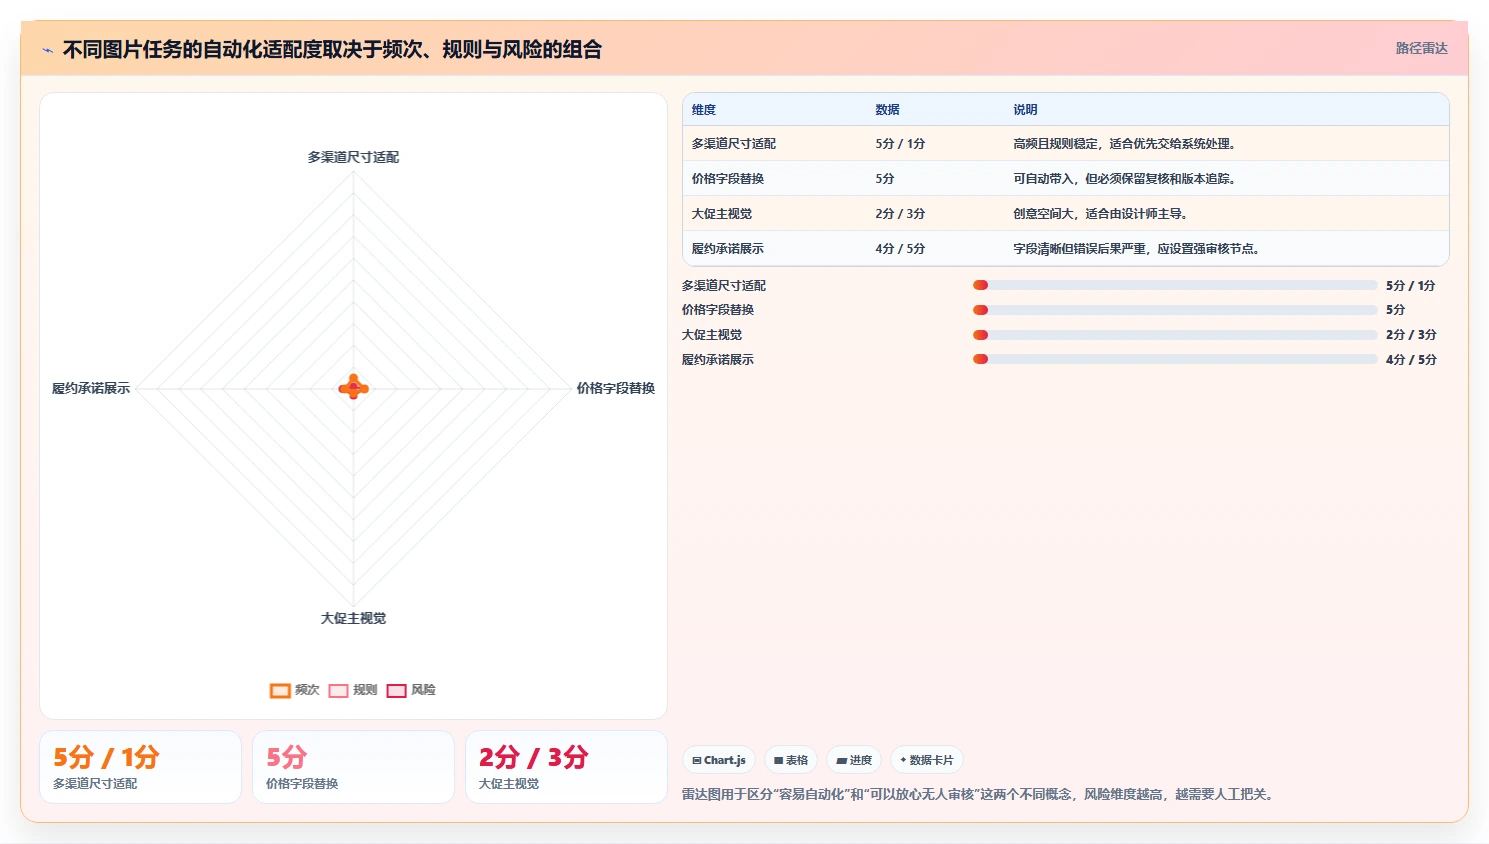The width and height of the screenshot is (1489, 844).
Task: Select the 多渠道尺寸适配 table row name
Action: tap(734, 144)
